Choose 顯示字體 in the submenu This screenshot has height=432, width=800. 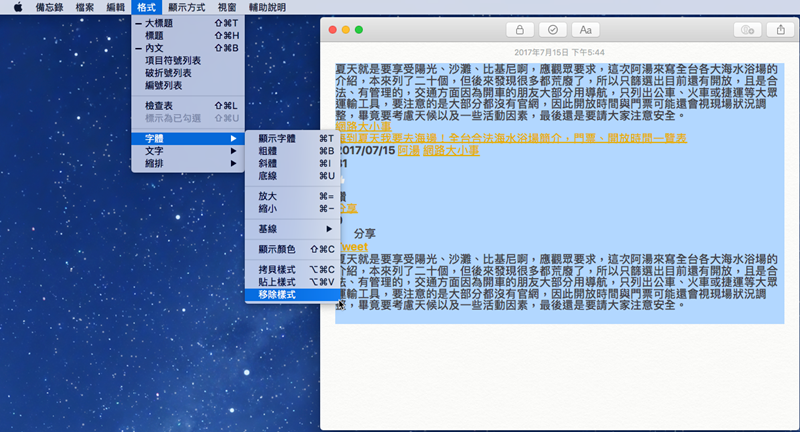(x=293, y=138)
